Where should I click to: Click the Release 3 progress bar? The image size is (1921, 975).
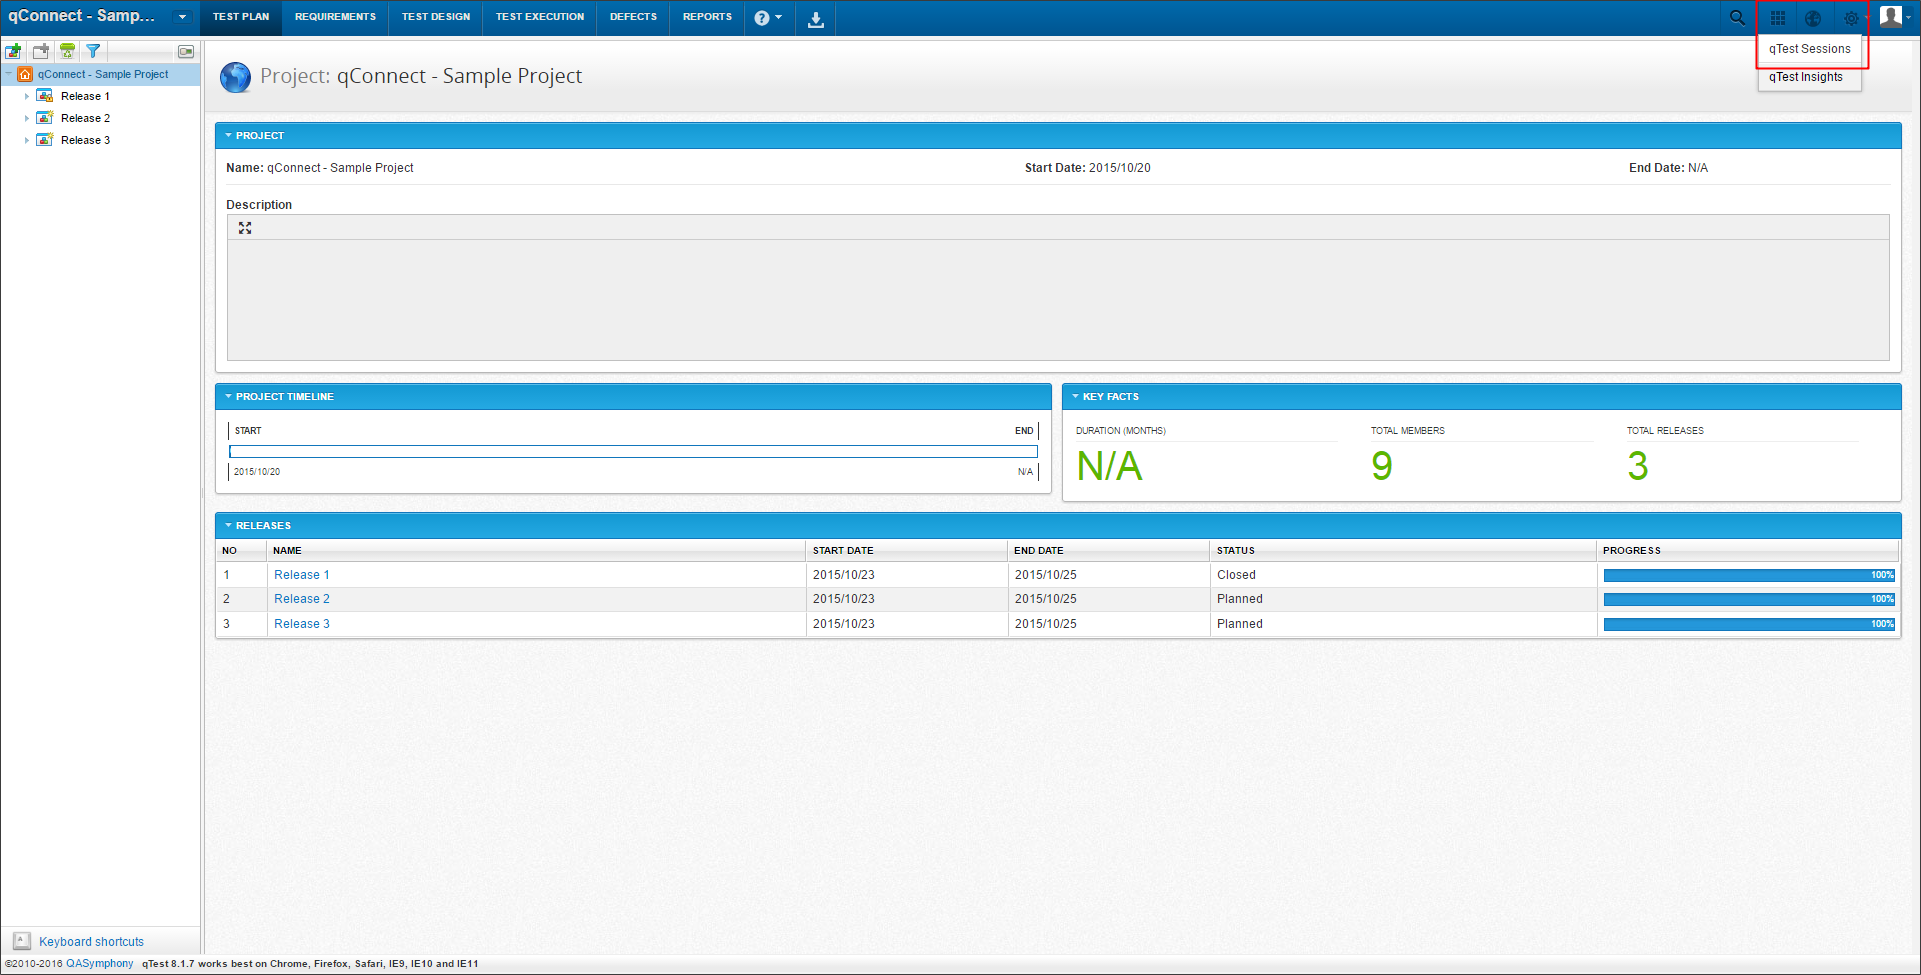click(1749, 624)
